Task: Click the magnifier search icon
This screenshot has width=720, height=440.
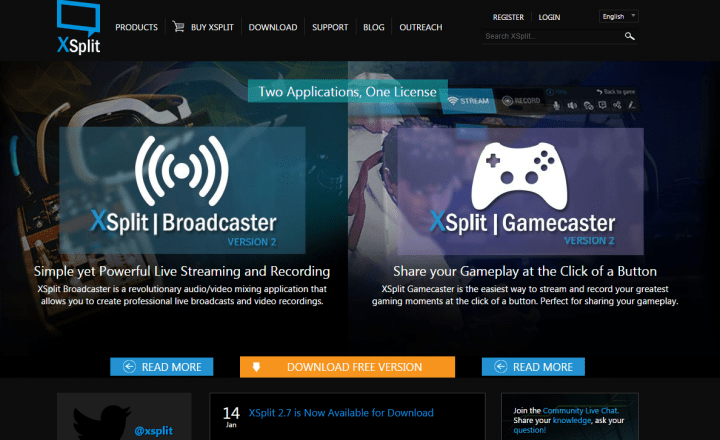Action: click(630, 36)
